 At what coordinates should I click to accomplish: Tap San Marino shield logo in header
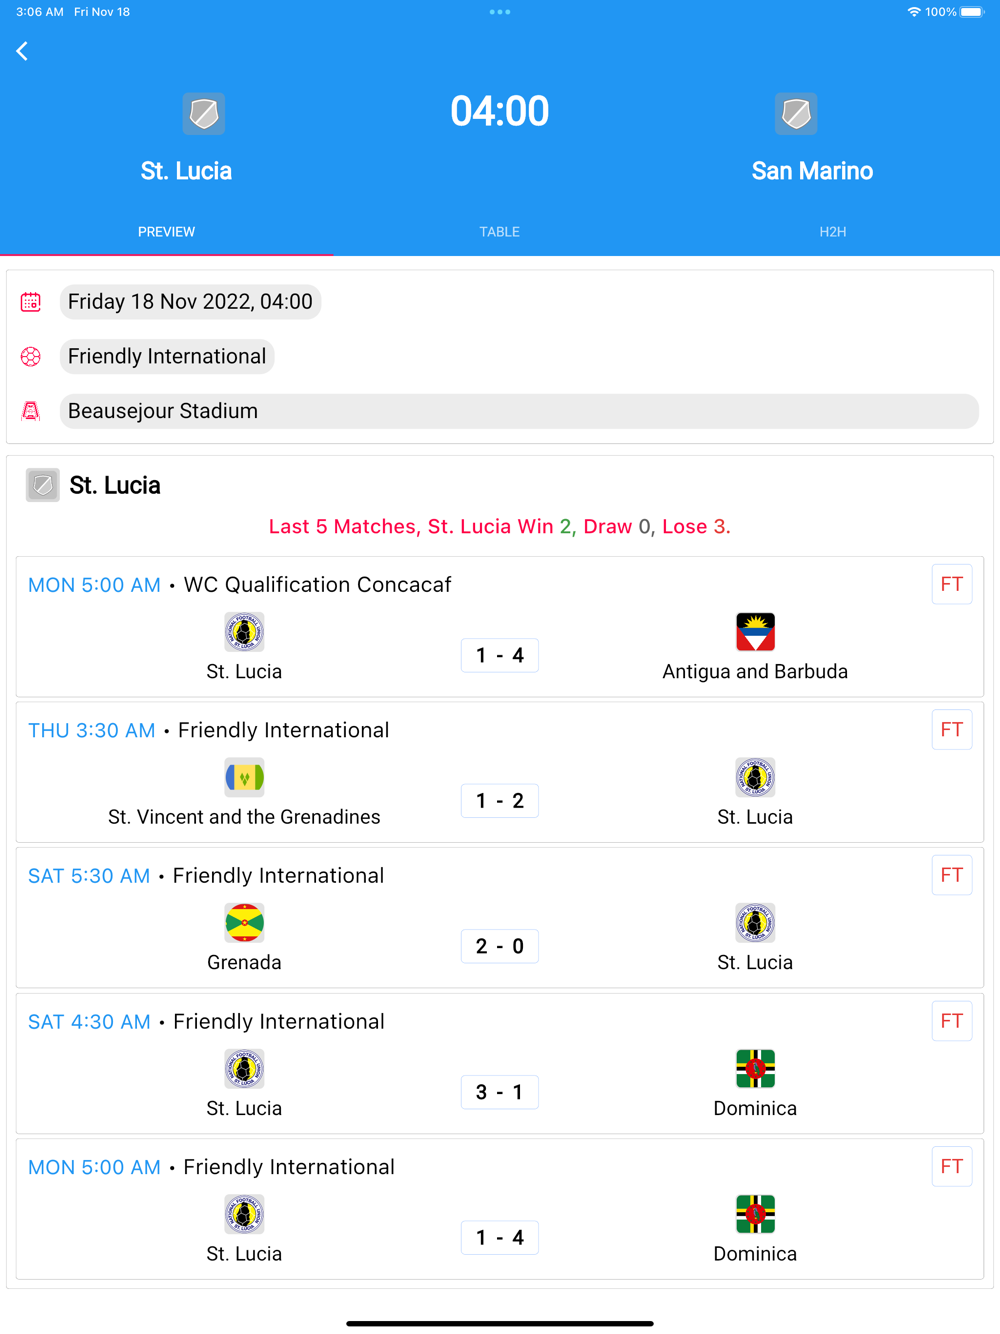796,114
